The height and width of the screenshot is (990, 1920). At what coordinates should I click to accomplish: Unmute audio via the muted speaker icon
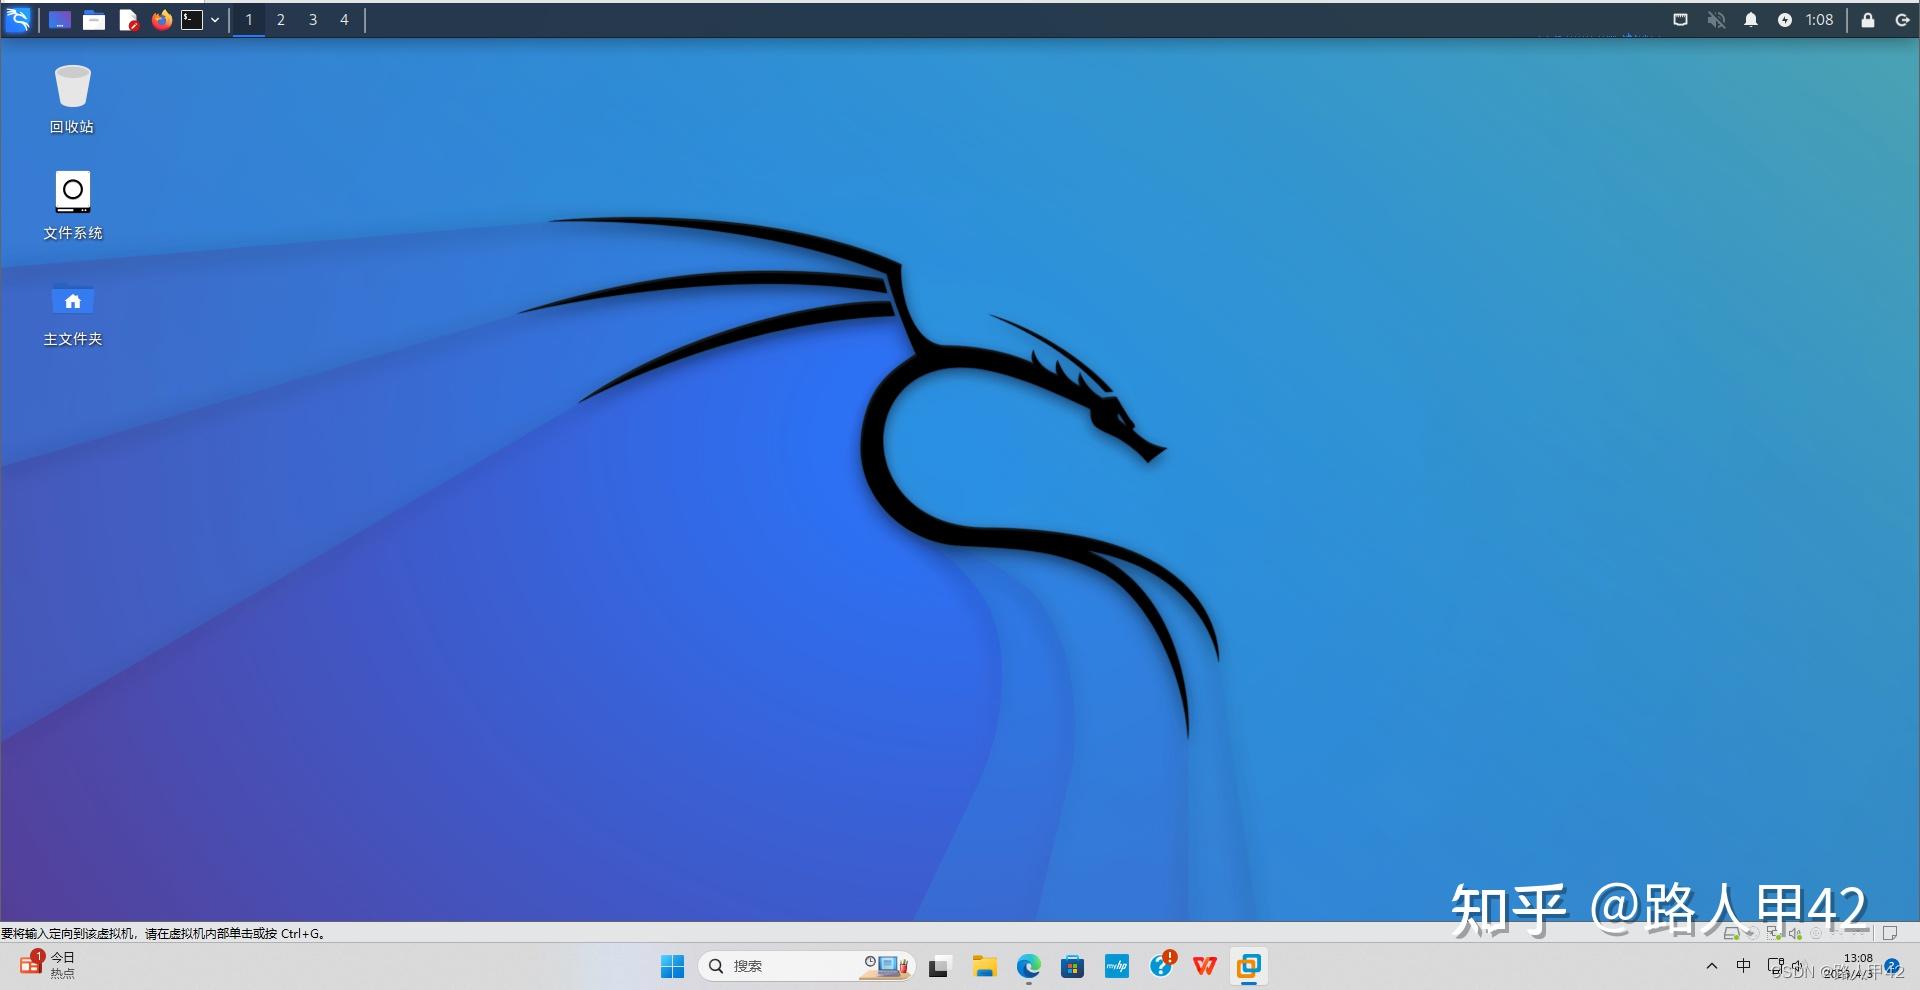[x=1716, y=20]
